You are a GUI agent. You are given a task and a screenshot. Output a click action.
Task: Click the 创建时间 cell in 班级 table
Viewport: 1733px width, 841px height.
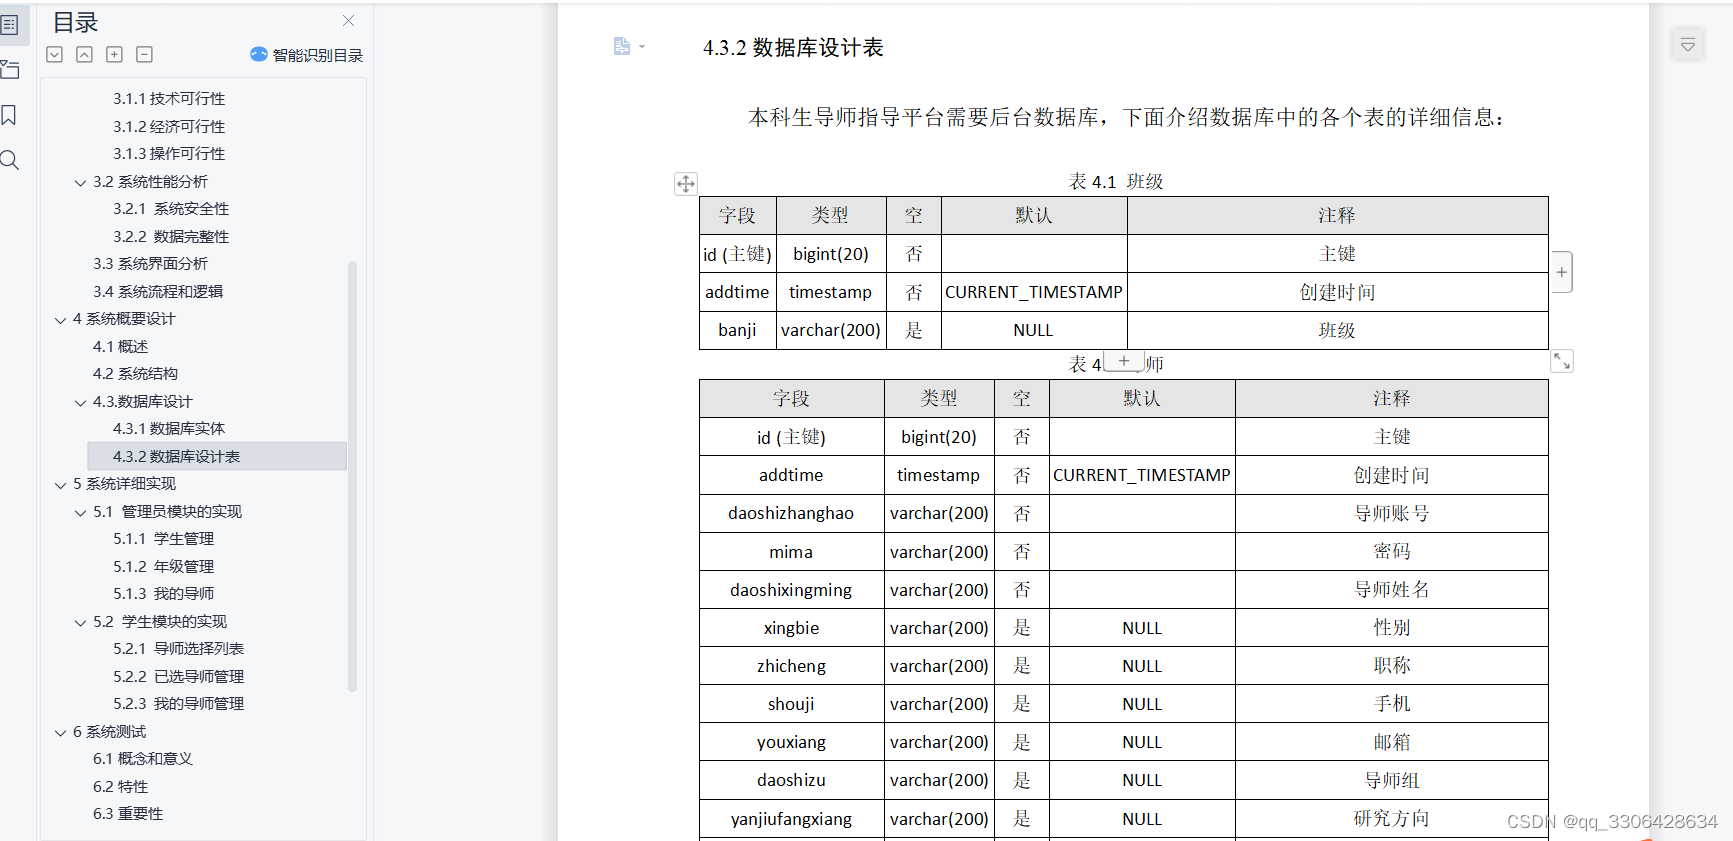tap(1337, 292)
